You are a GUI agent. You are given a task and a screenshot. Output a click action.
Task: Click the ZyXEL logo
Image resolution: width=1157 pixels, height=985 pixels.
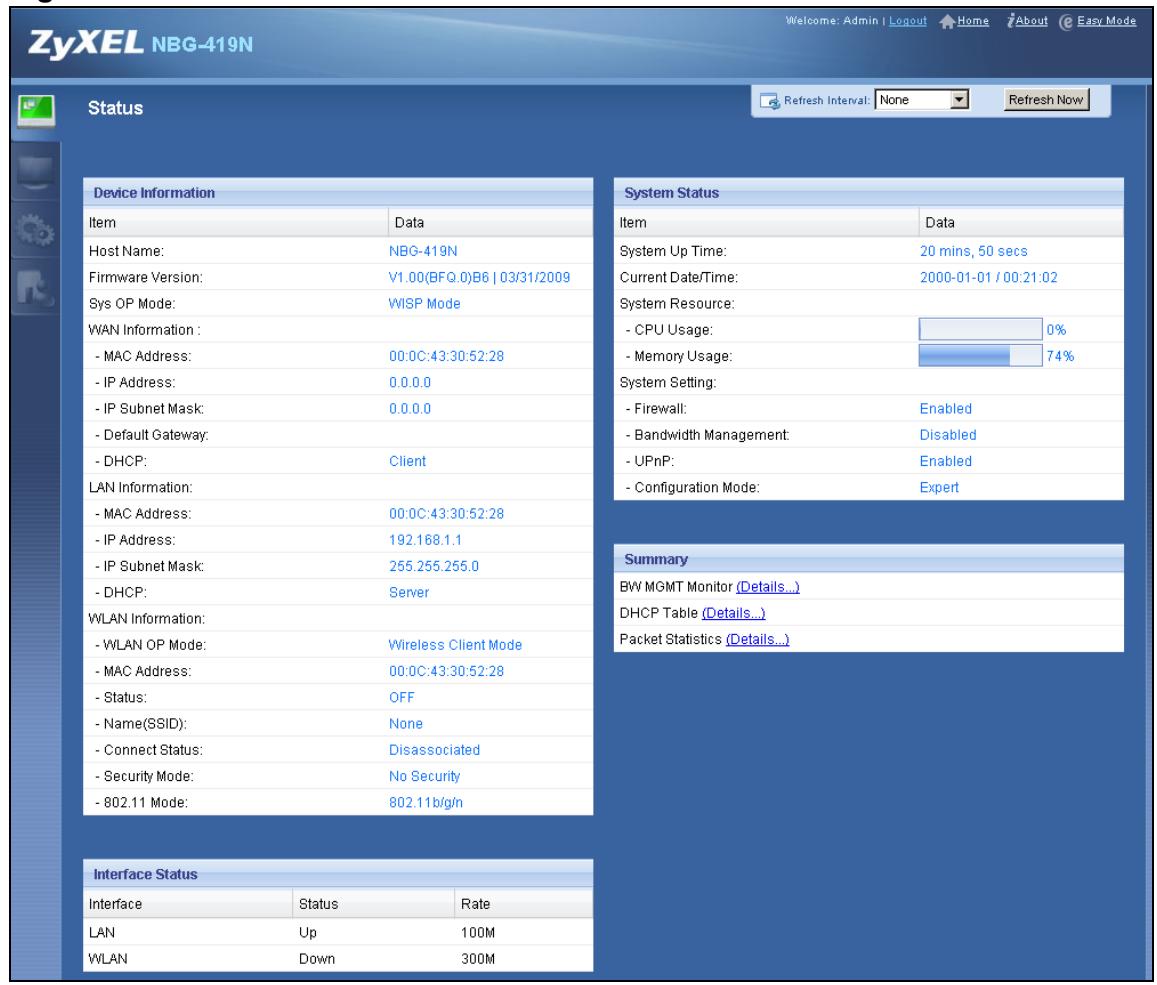tap(86, 43)
